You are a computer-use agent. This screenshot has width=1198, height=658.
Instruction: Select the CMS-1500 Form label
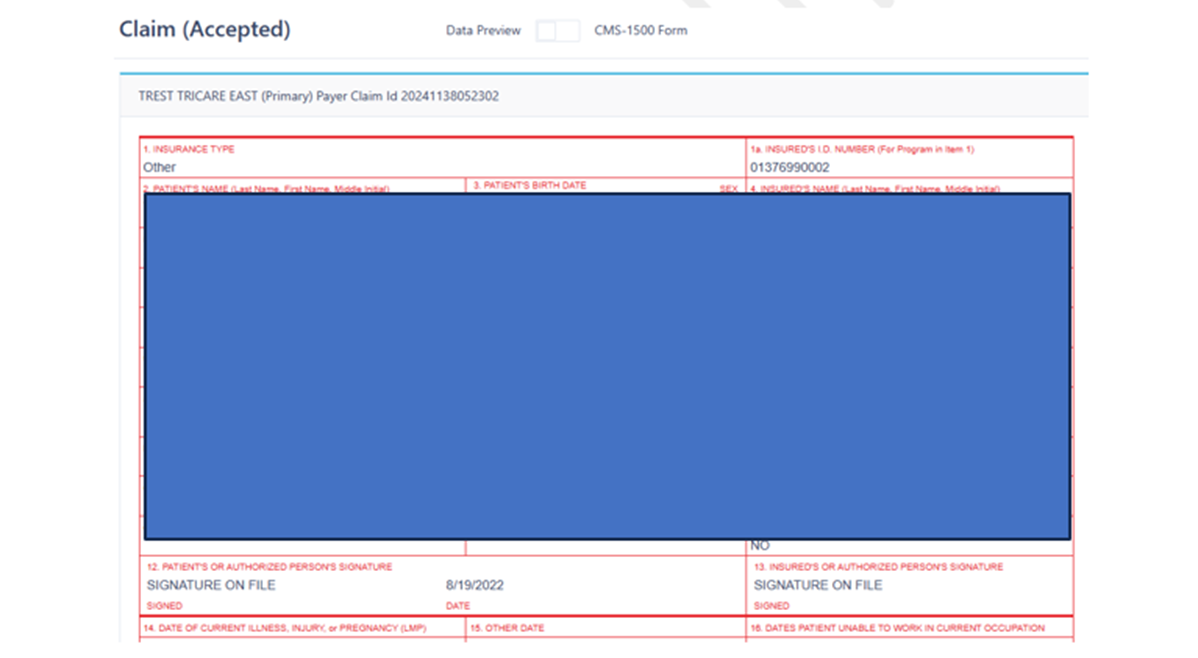(640, 31)
